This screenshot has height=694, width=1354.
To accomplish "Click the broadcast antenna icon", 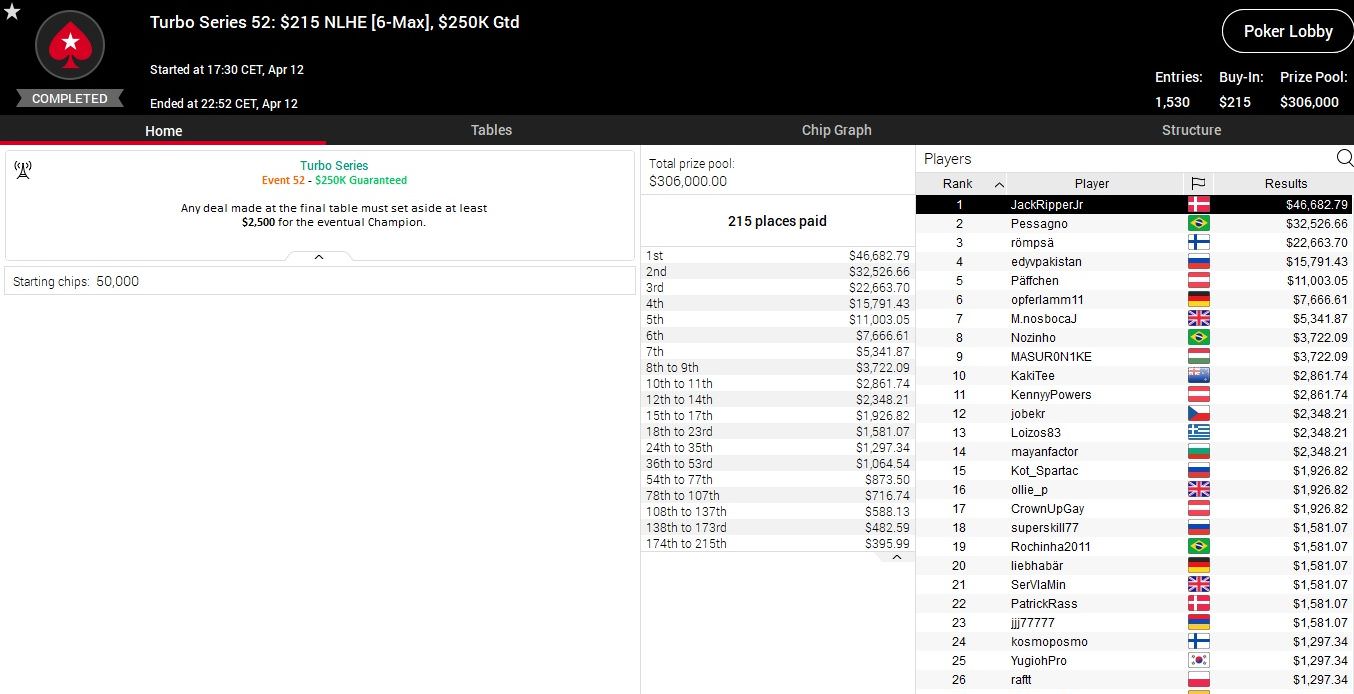I will tap(23, 169).
